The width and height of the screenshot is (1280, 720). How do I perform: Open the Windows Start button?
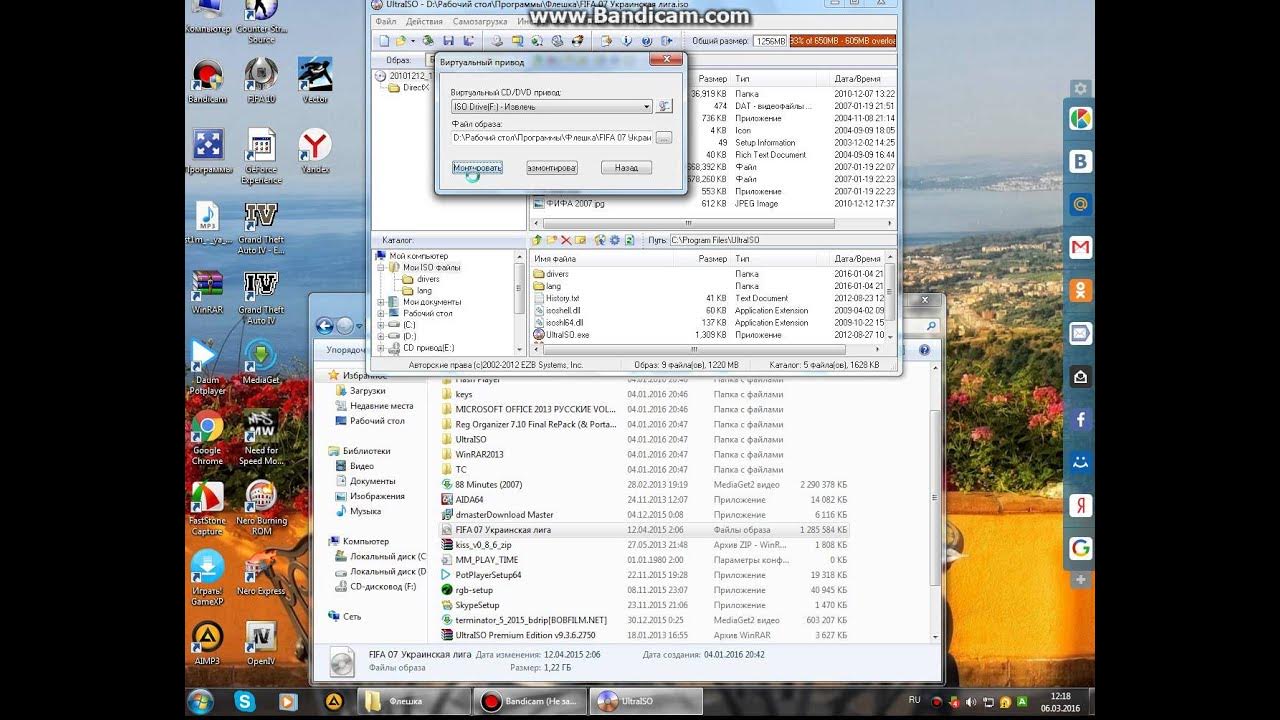click(200, 702)
